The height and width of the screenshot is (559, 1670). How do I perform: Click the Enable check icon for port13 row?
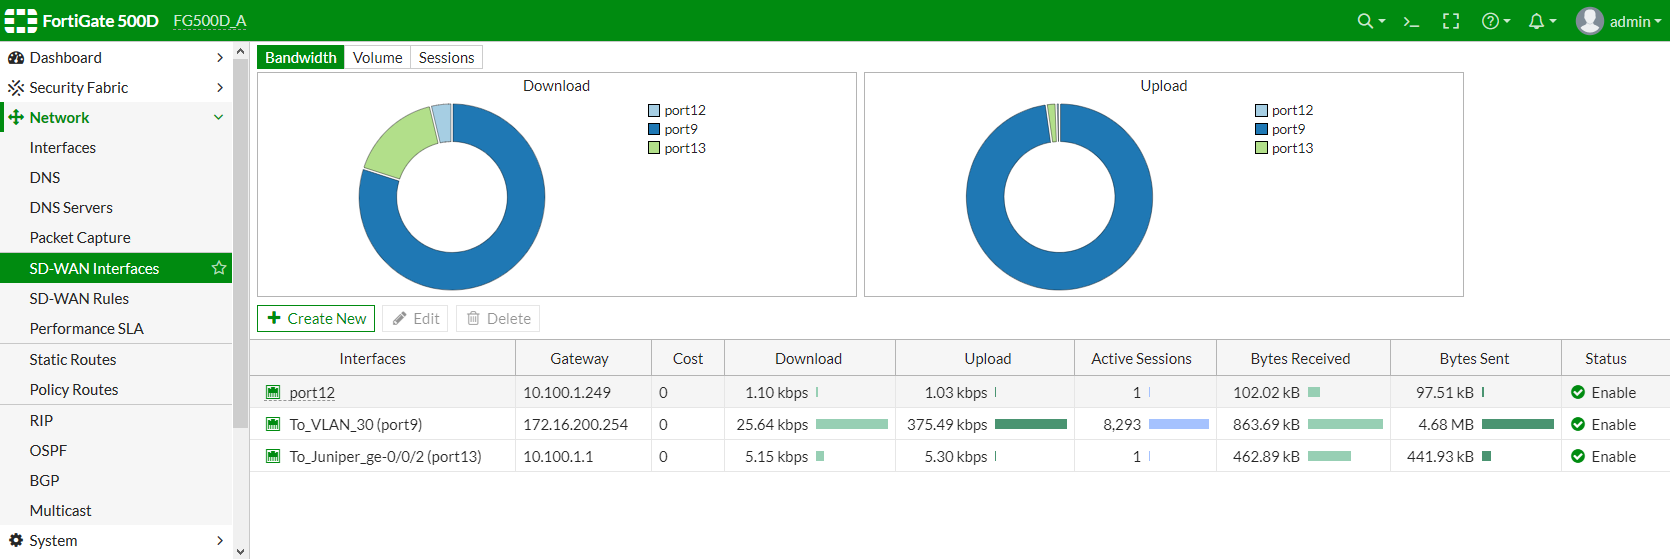tap(1578, 457)
